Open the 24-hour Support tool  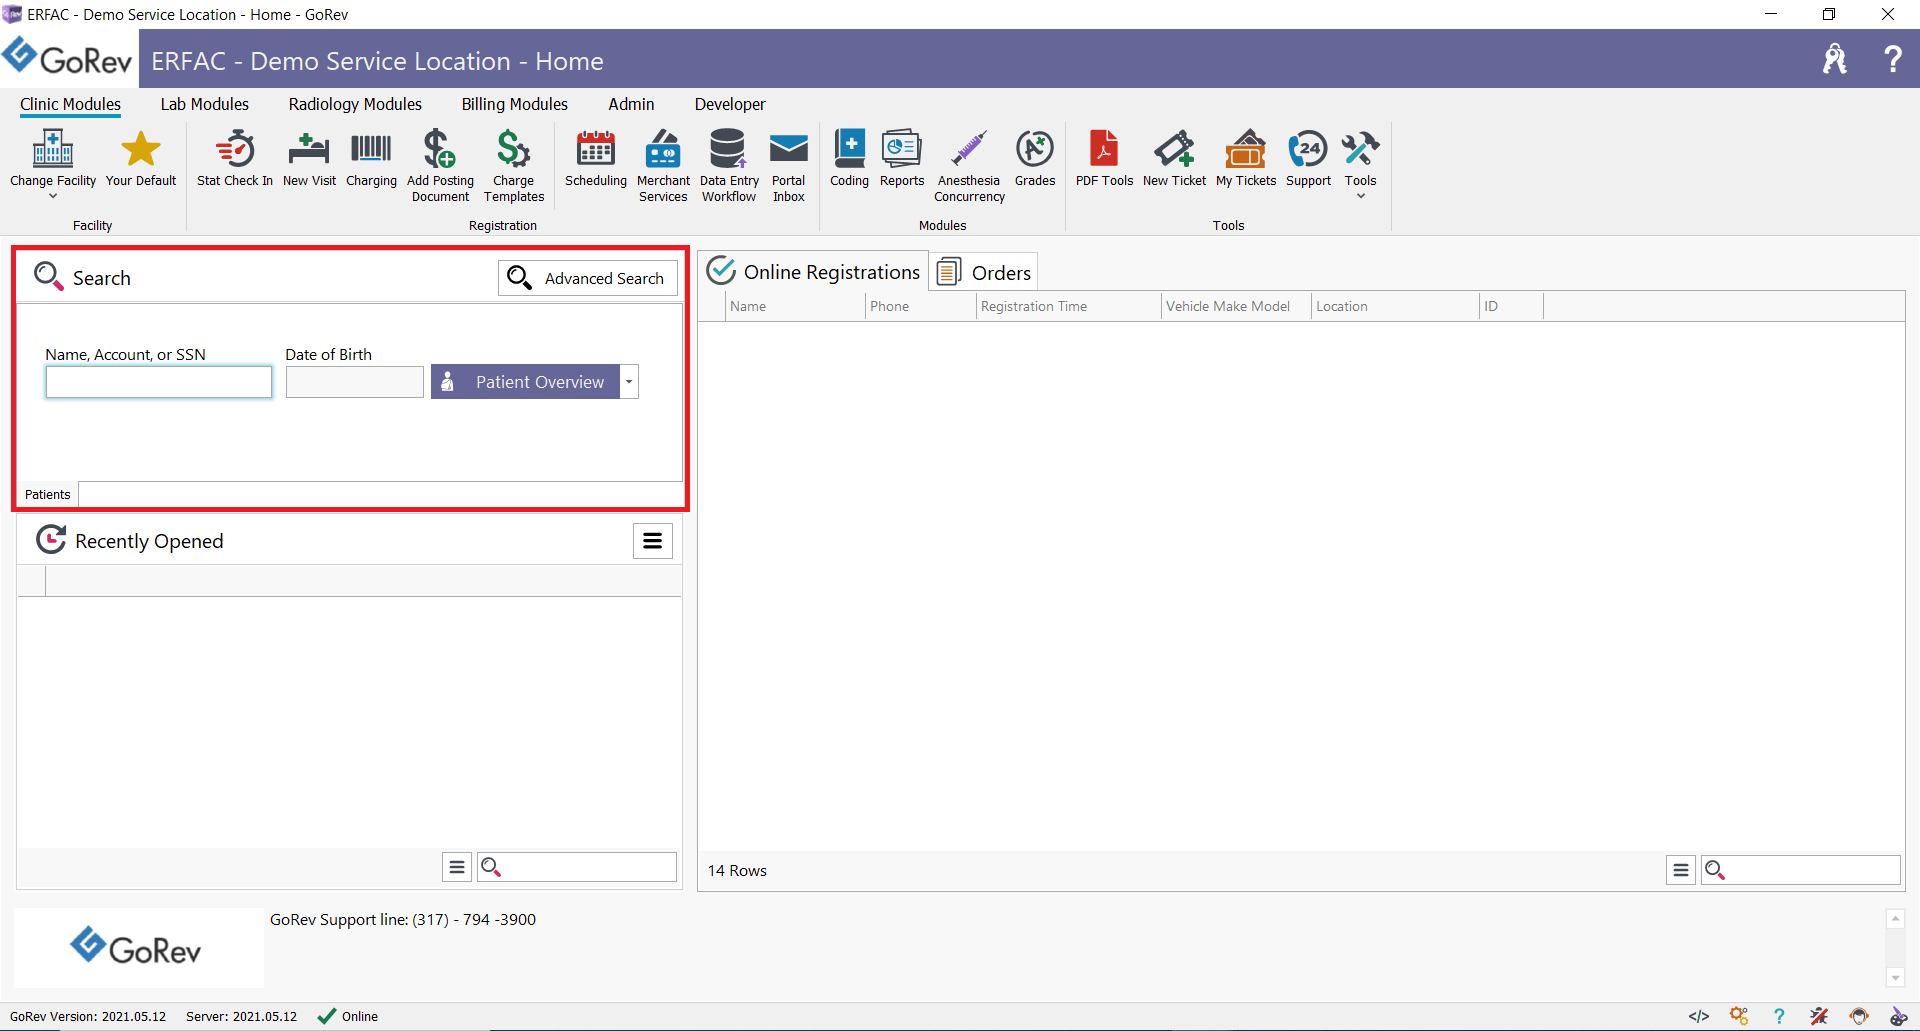point(1308,159)
